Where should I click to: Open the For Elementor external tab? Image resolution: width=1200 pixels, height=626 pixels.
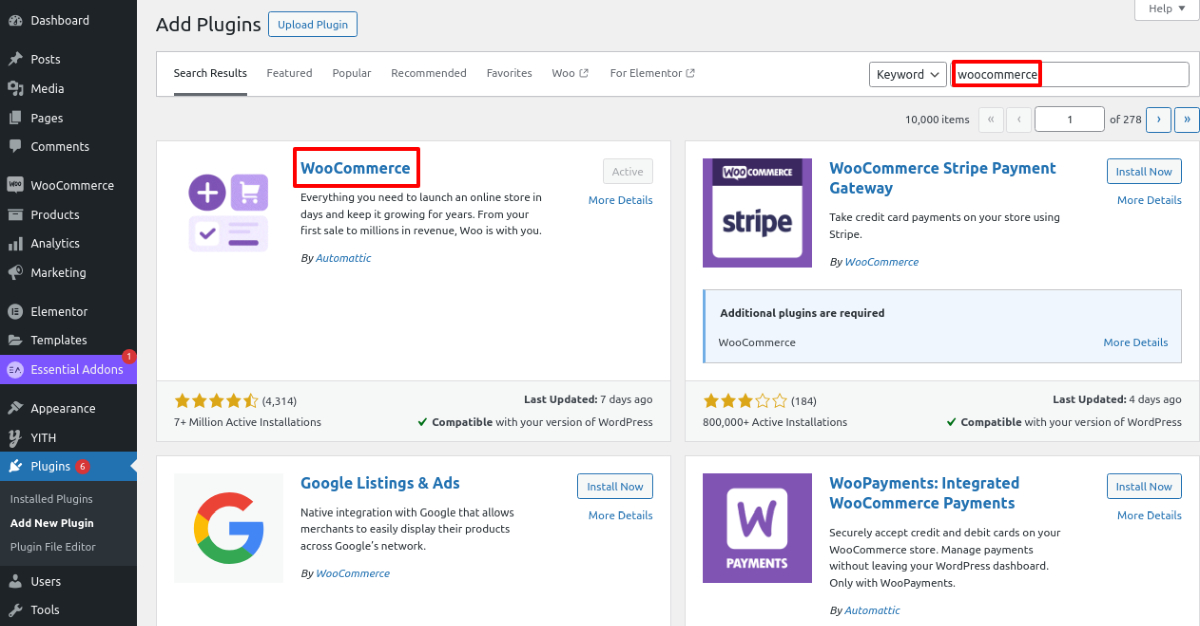point(652,73)
